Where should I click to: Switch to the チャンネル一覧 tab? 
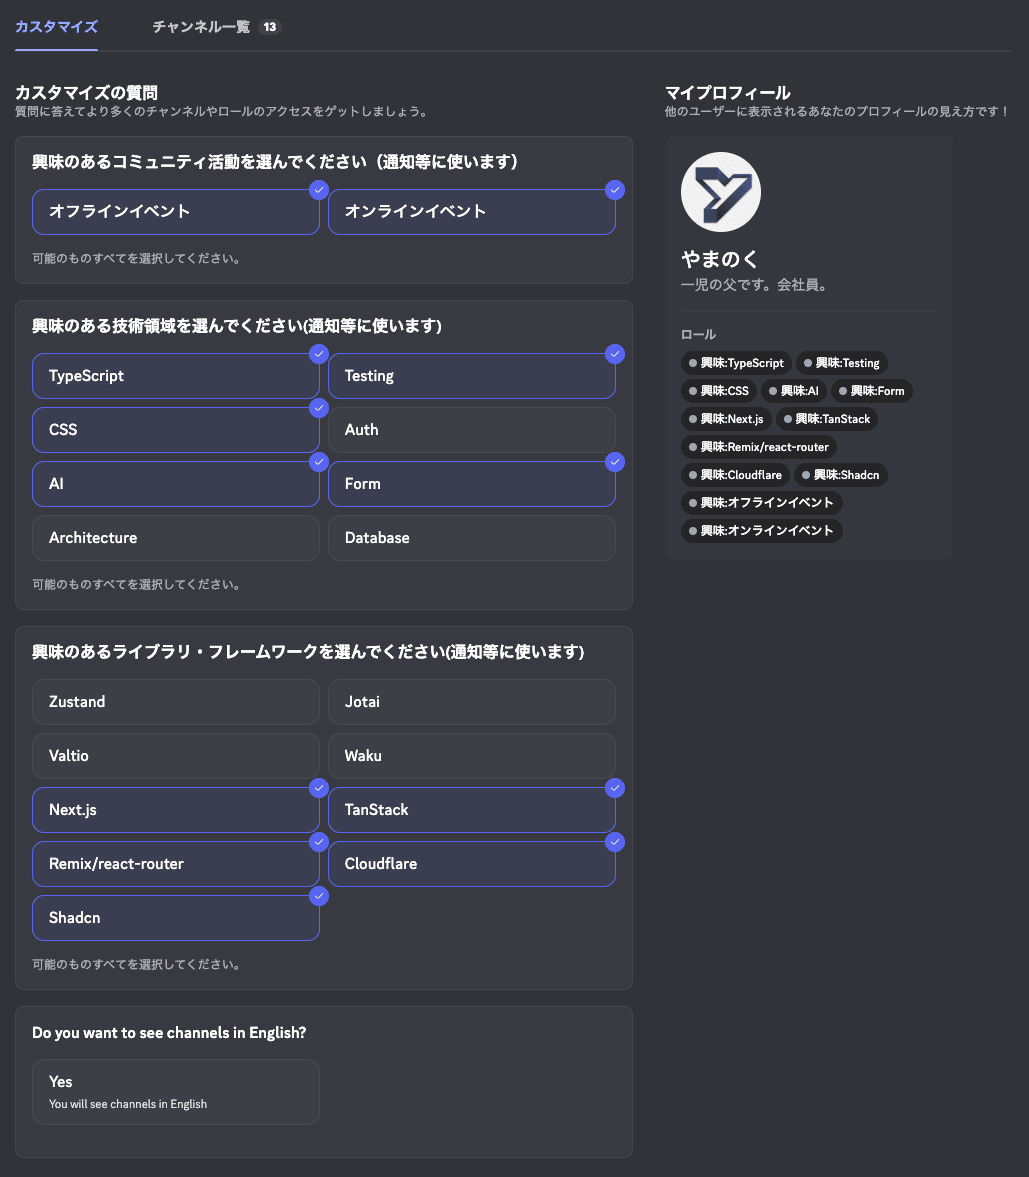pyautogui.click(x=203, y=27)
